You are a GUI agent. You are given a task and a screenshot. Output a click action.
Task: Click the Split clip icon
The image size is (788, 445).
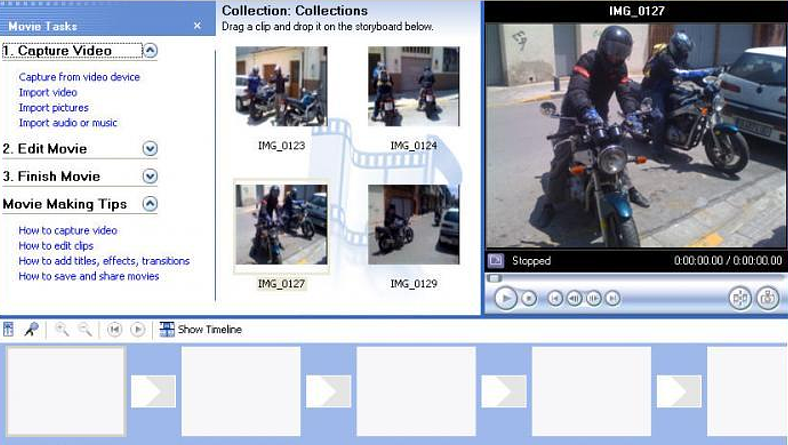pyautogui.click(x=740, y=298)
